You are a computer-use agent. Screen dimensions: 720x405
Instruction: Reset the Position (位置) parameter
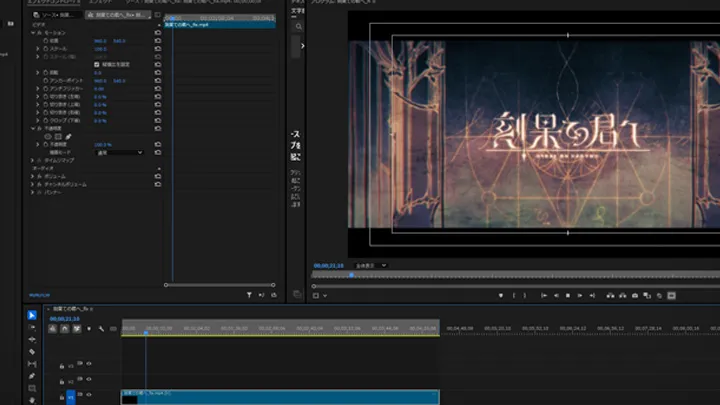(158, 41)
